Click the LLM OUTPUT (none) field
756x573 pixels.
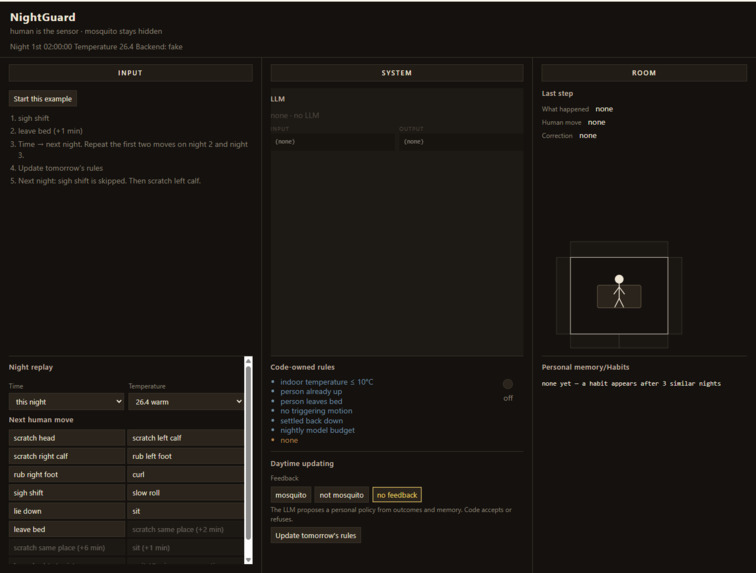coord(461,142)
